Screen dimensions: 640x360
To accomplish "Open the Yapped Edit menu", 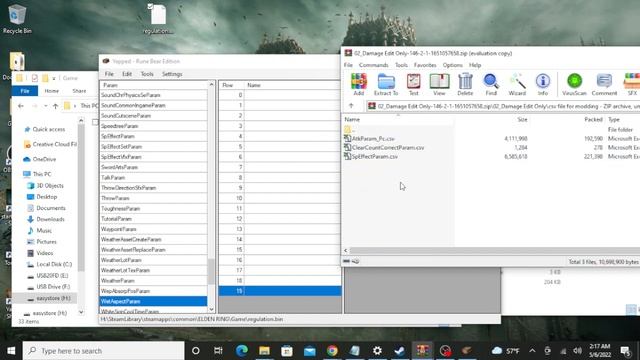I will 127,74.
